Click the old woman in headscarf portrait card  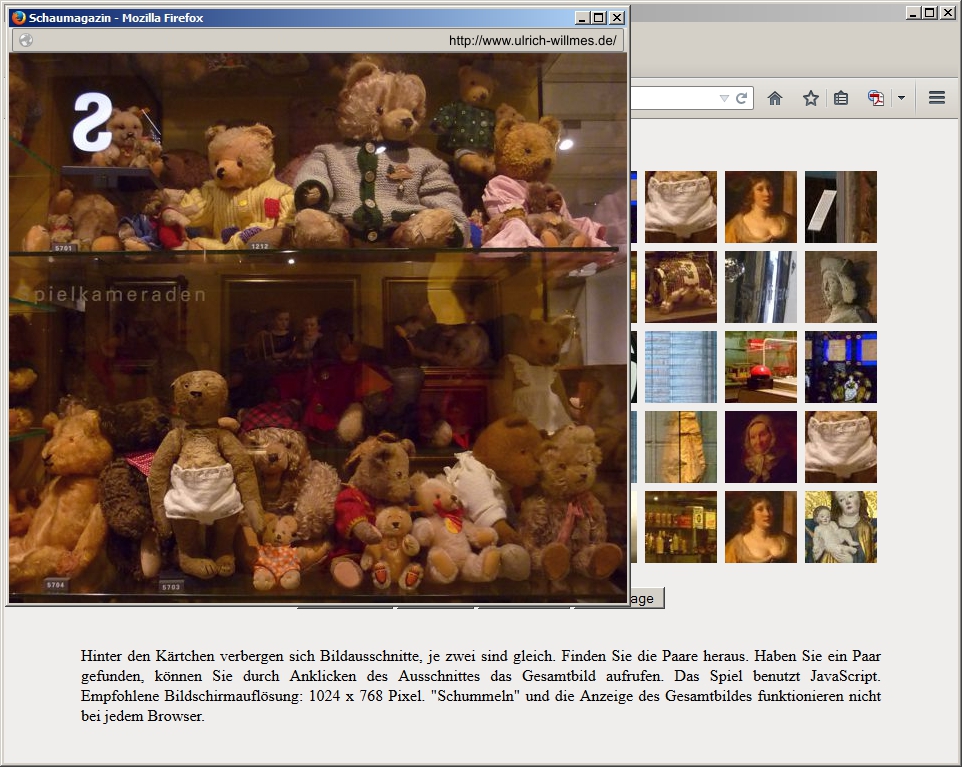tap(761, 447)
